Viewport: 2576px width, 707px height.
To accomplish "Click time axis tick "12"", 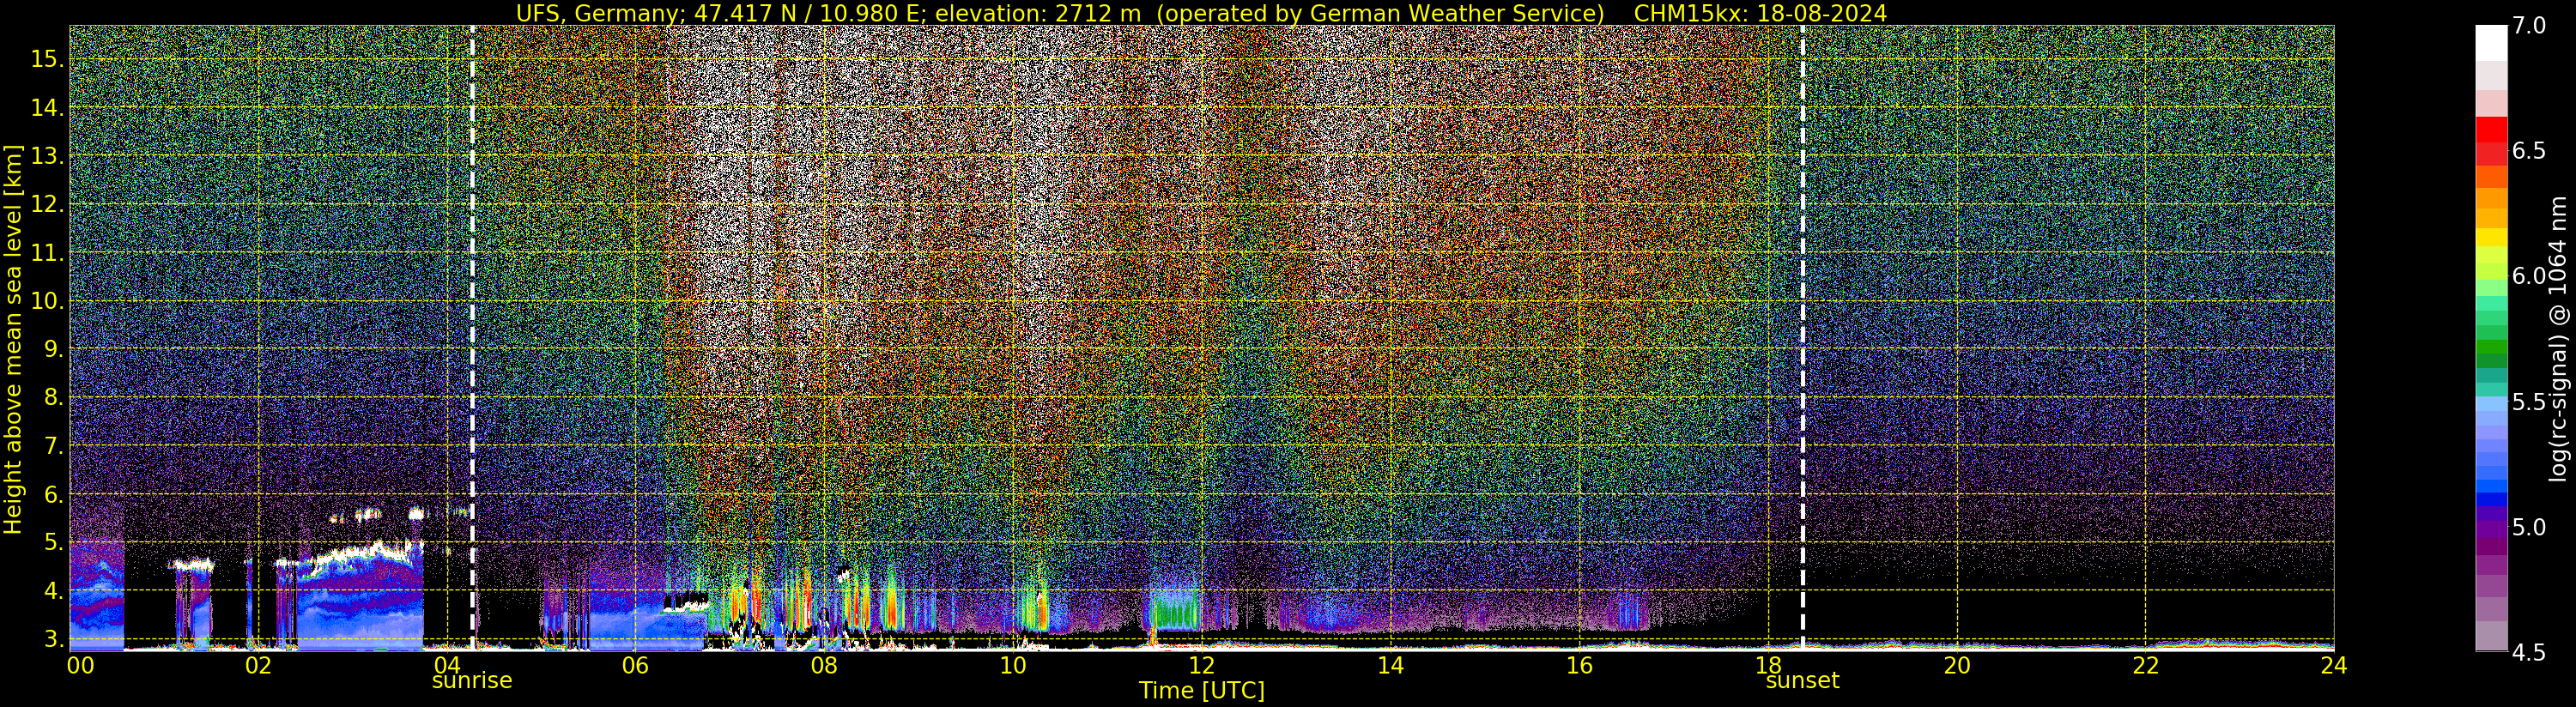I will pos(1202,665).
